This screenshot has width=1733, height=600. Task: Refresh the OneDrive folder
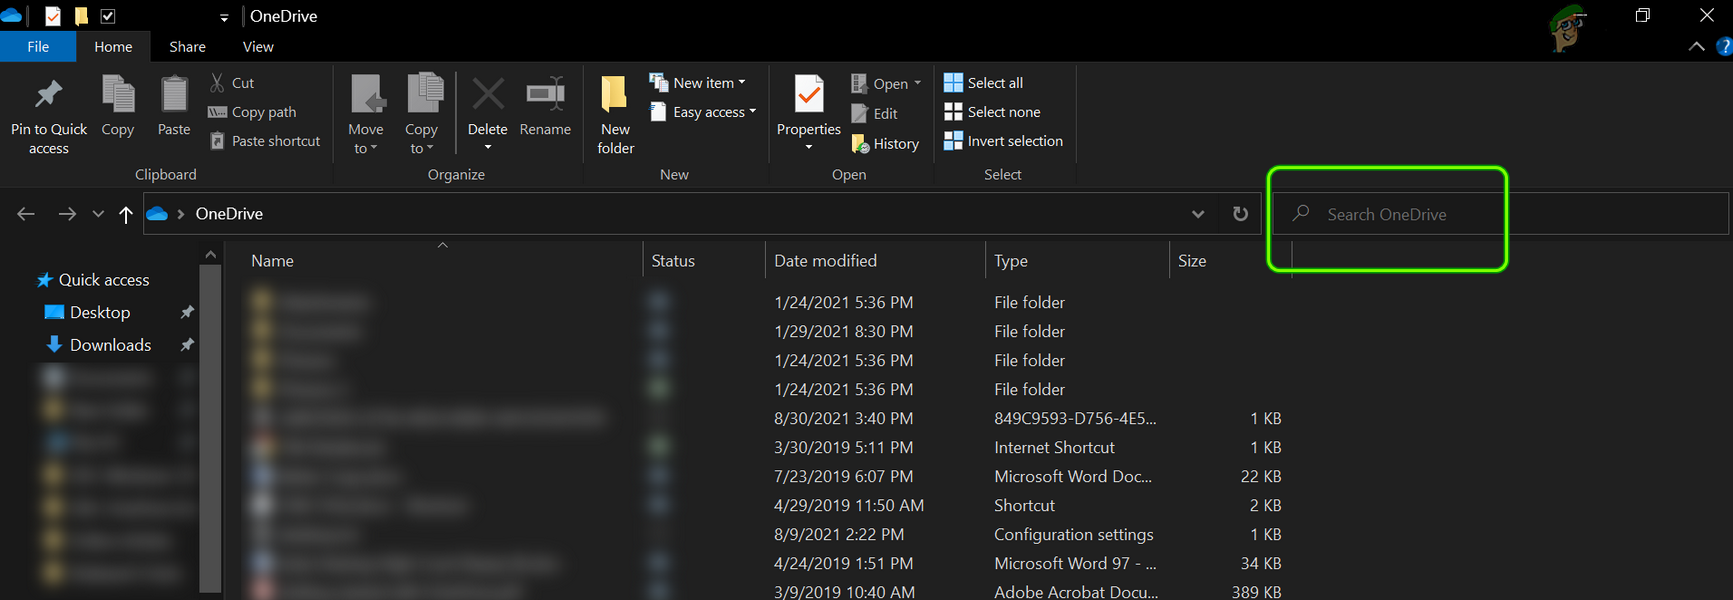[x=1240, y=214]
